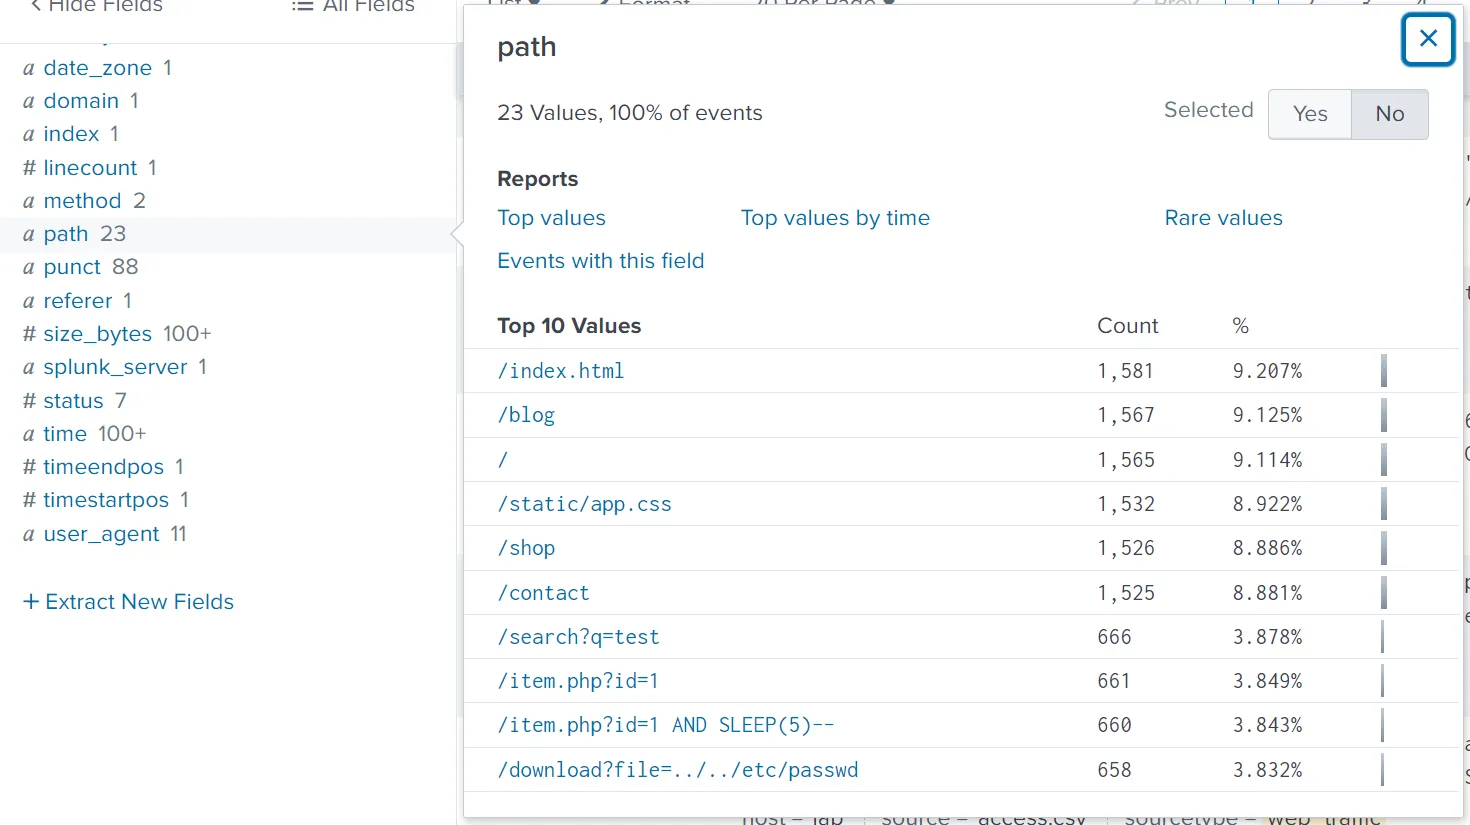Filter by path /search?q=test
This screenshot has height=825, width=1470.
(x=578, y=637)
